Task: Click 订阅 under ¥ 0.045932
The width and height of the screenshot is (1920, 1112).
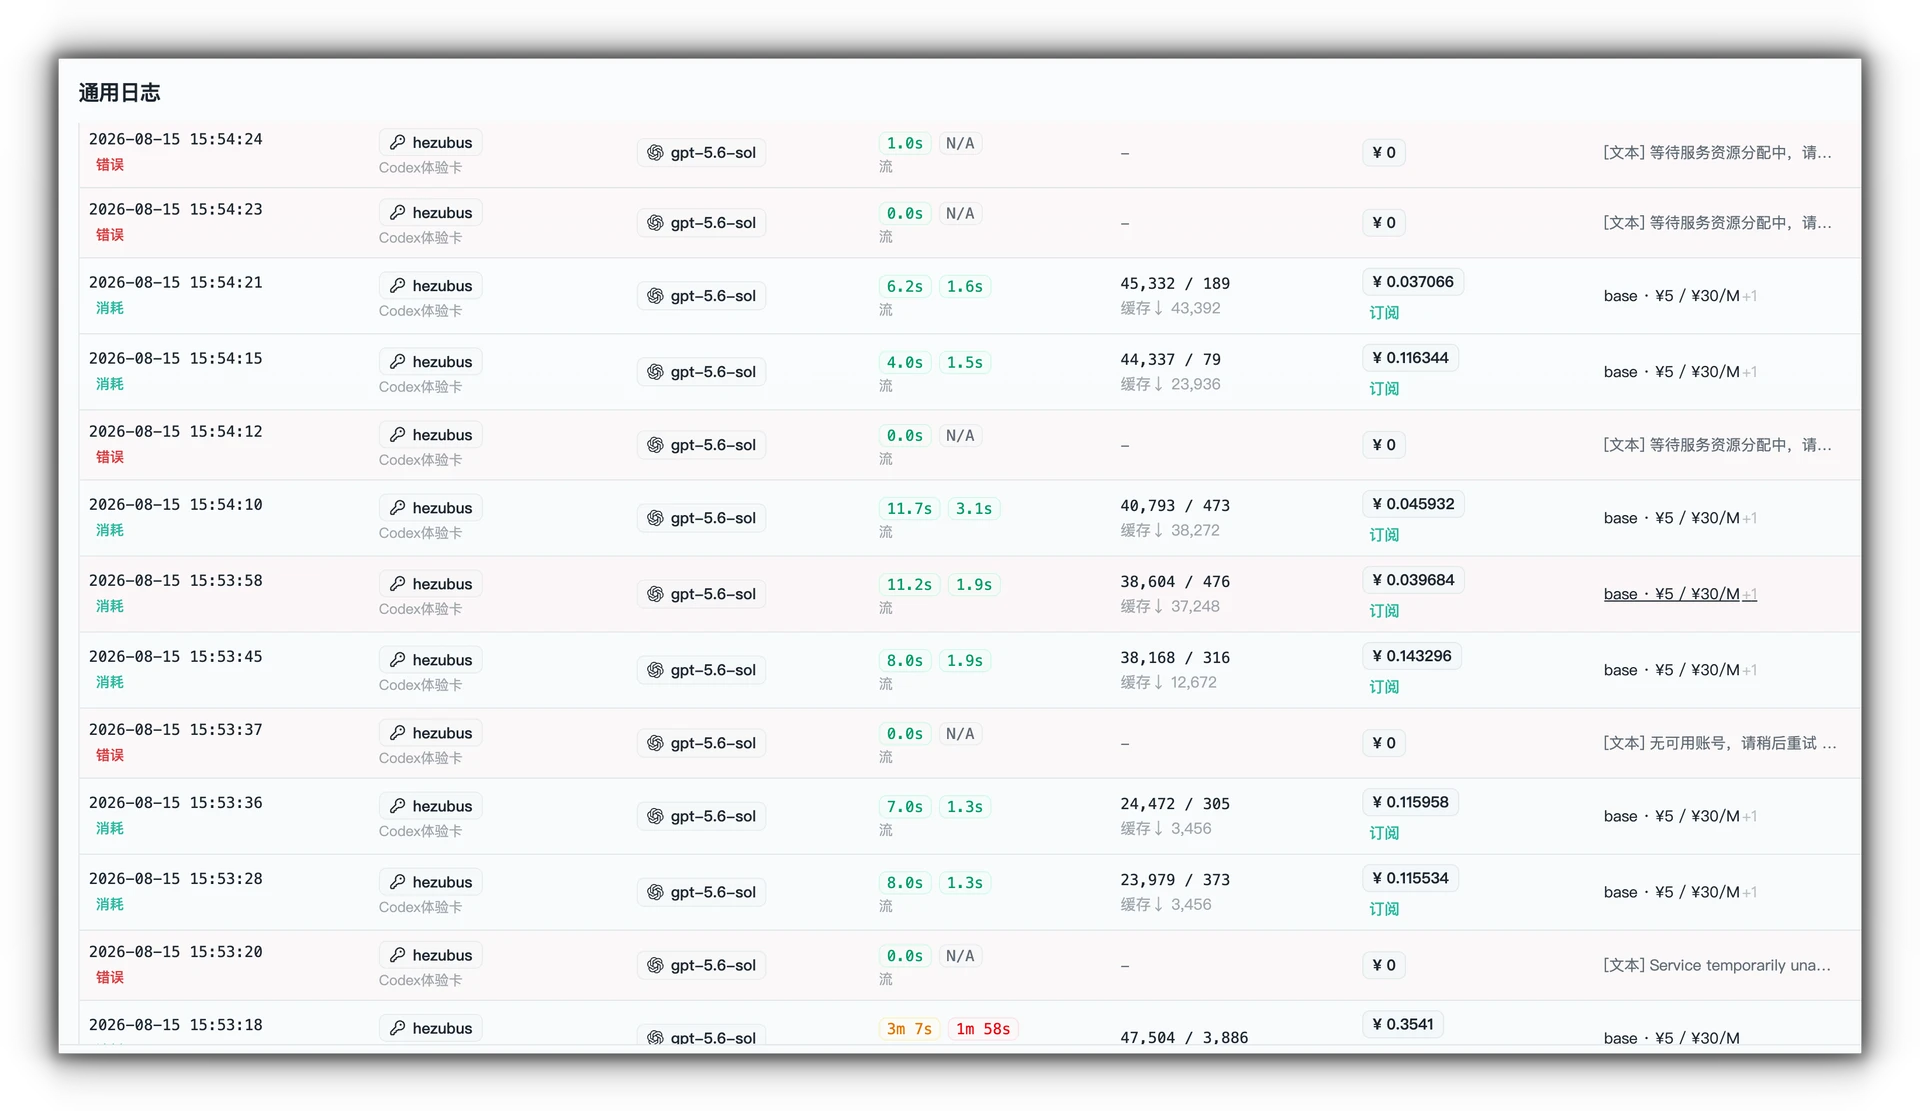Action: (x=1384, y=534)
